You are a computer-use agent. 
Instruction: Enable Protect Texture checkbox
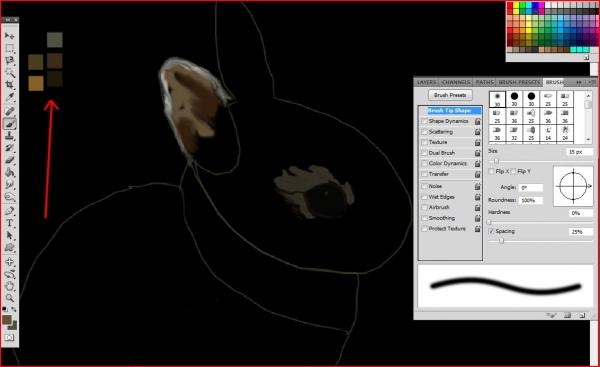tap(424, 228)
